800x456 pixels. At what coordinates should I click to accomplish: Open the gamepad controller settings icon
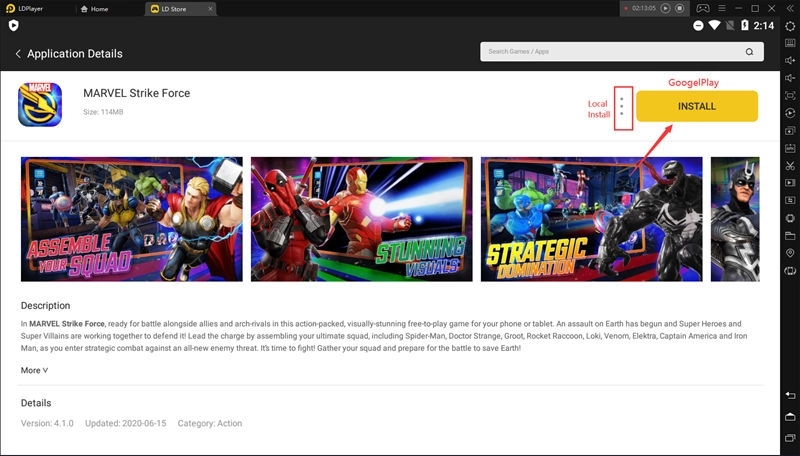point(703,8)
